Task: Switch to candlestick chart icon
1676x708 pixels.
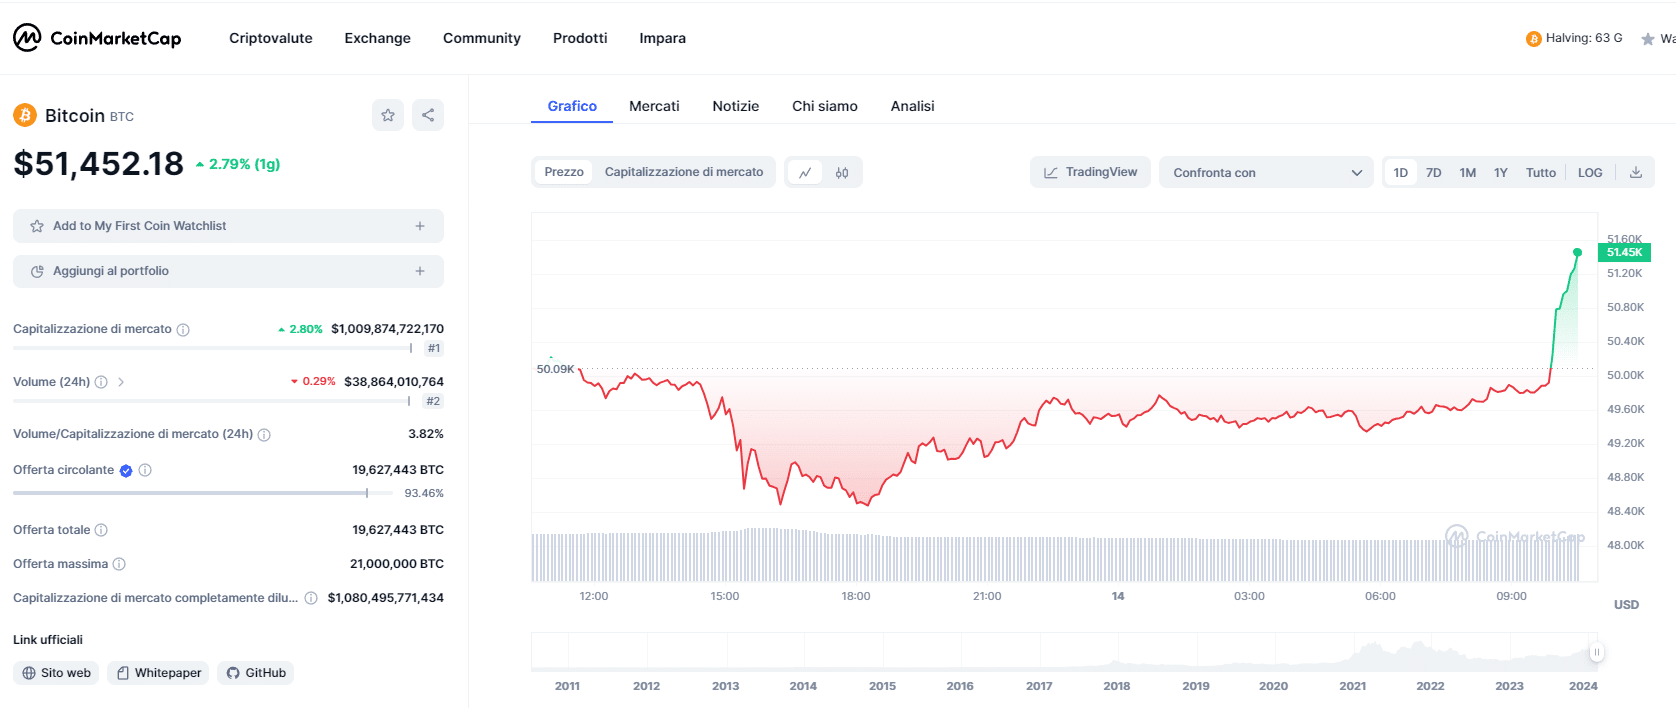Action: pyautogui.click(x=842, y=173)
